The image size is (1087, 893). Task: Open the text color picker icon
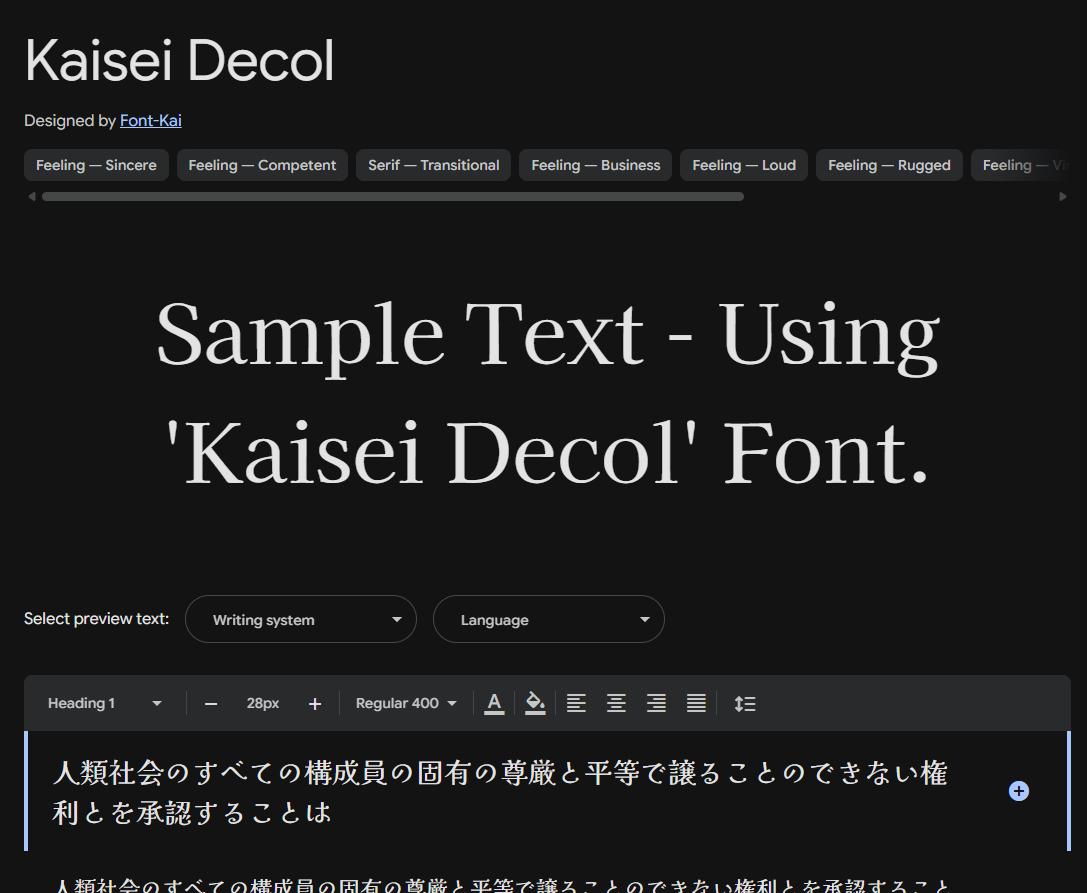pyautogui.click(x=494, y=703)
